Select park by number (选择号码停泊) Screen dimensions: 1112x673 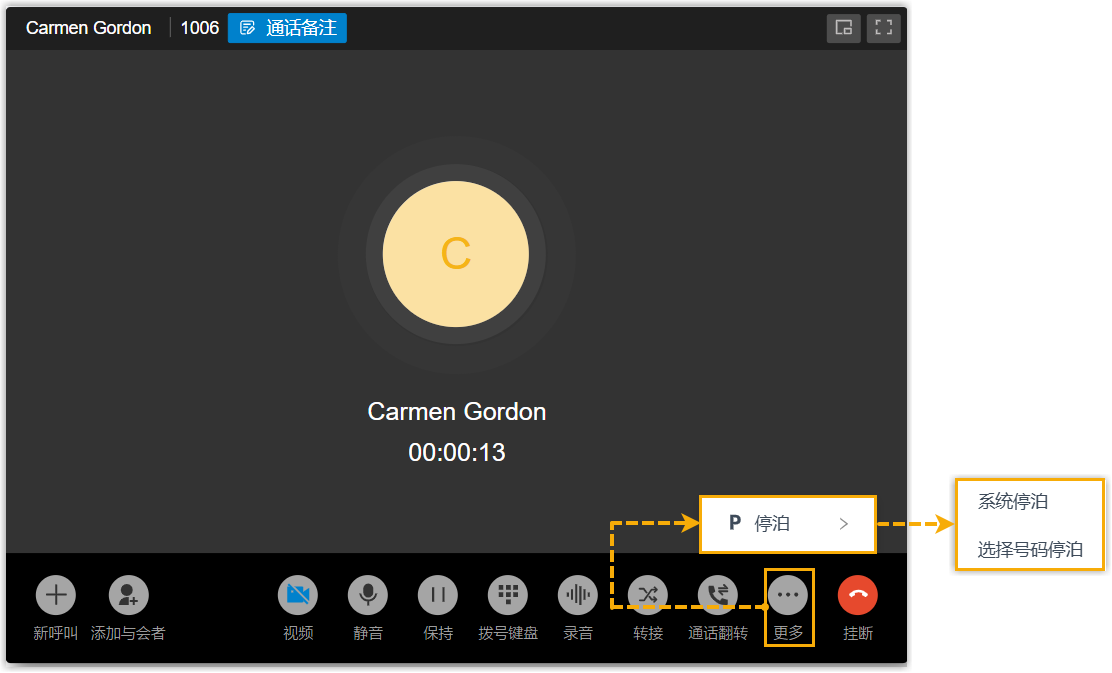click(1030, 550)
